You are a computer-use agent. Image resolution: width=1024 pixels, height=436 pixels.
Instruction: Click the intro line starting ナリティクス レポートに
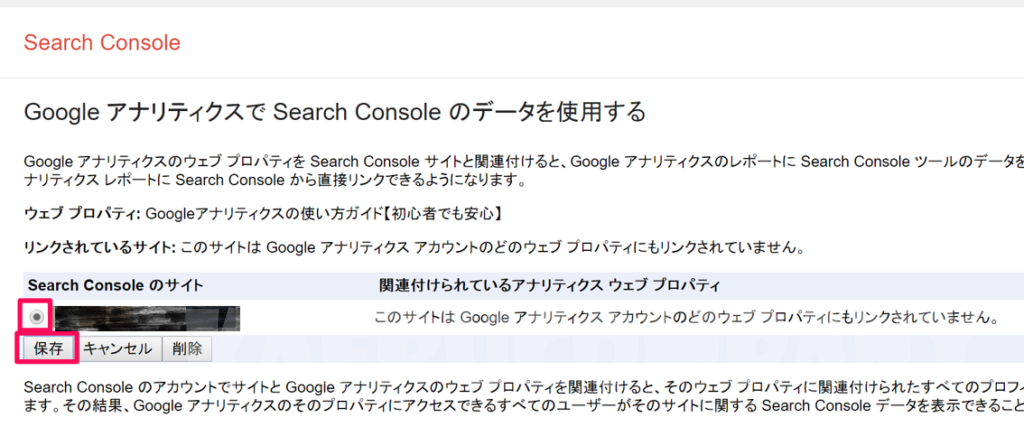click(274, 179)
